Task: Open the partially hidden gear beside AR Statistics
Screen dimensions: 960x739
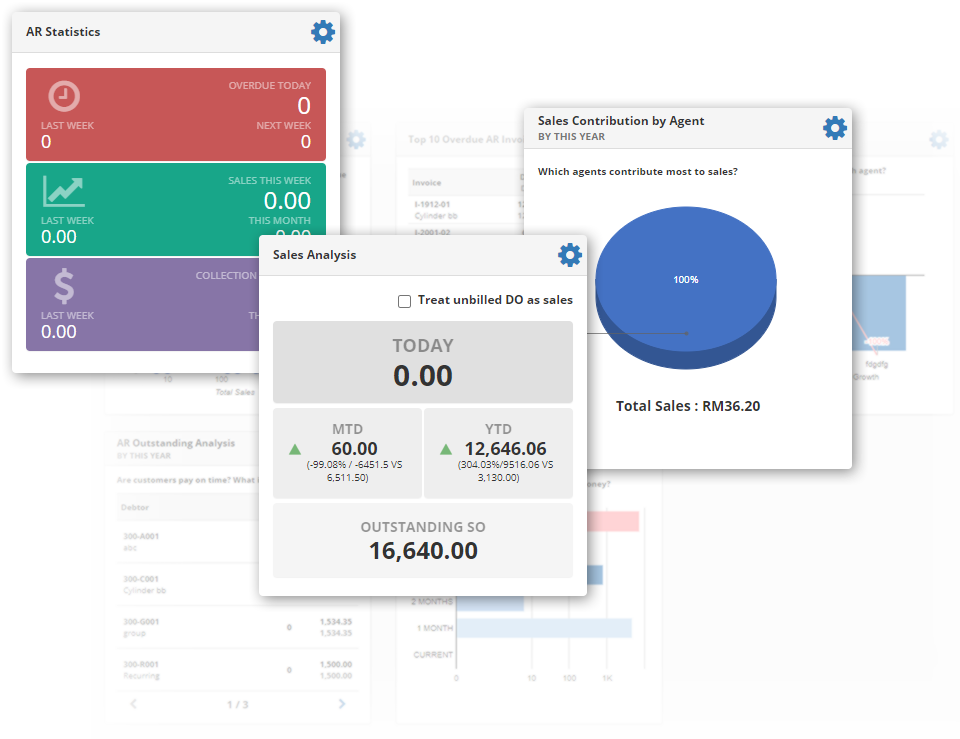Action: pyautogui.click(x=355, y=139)
